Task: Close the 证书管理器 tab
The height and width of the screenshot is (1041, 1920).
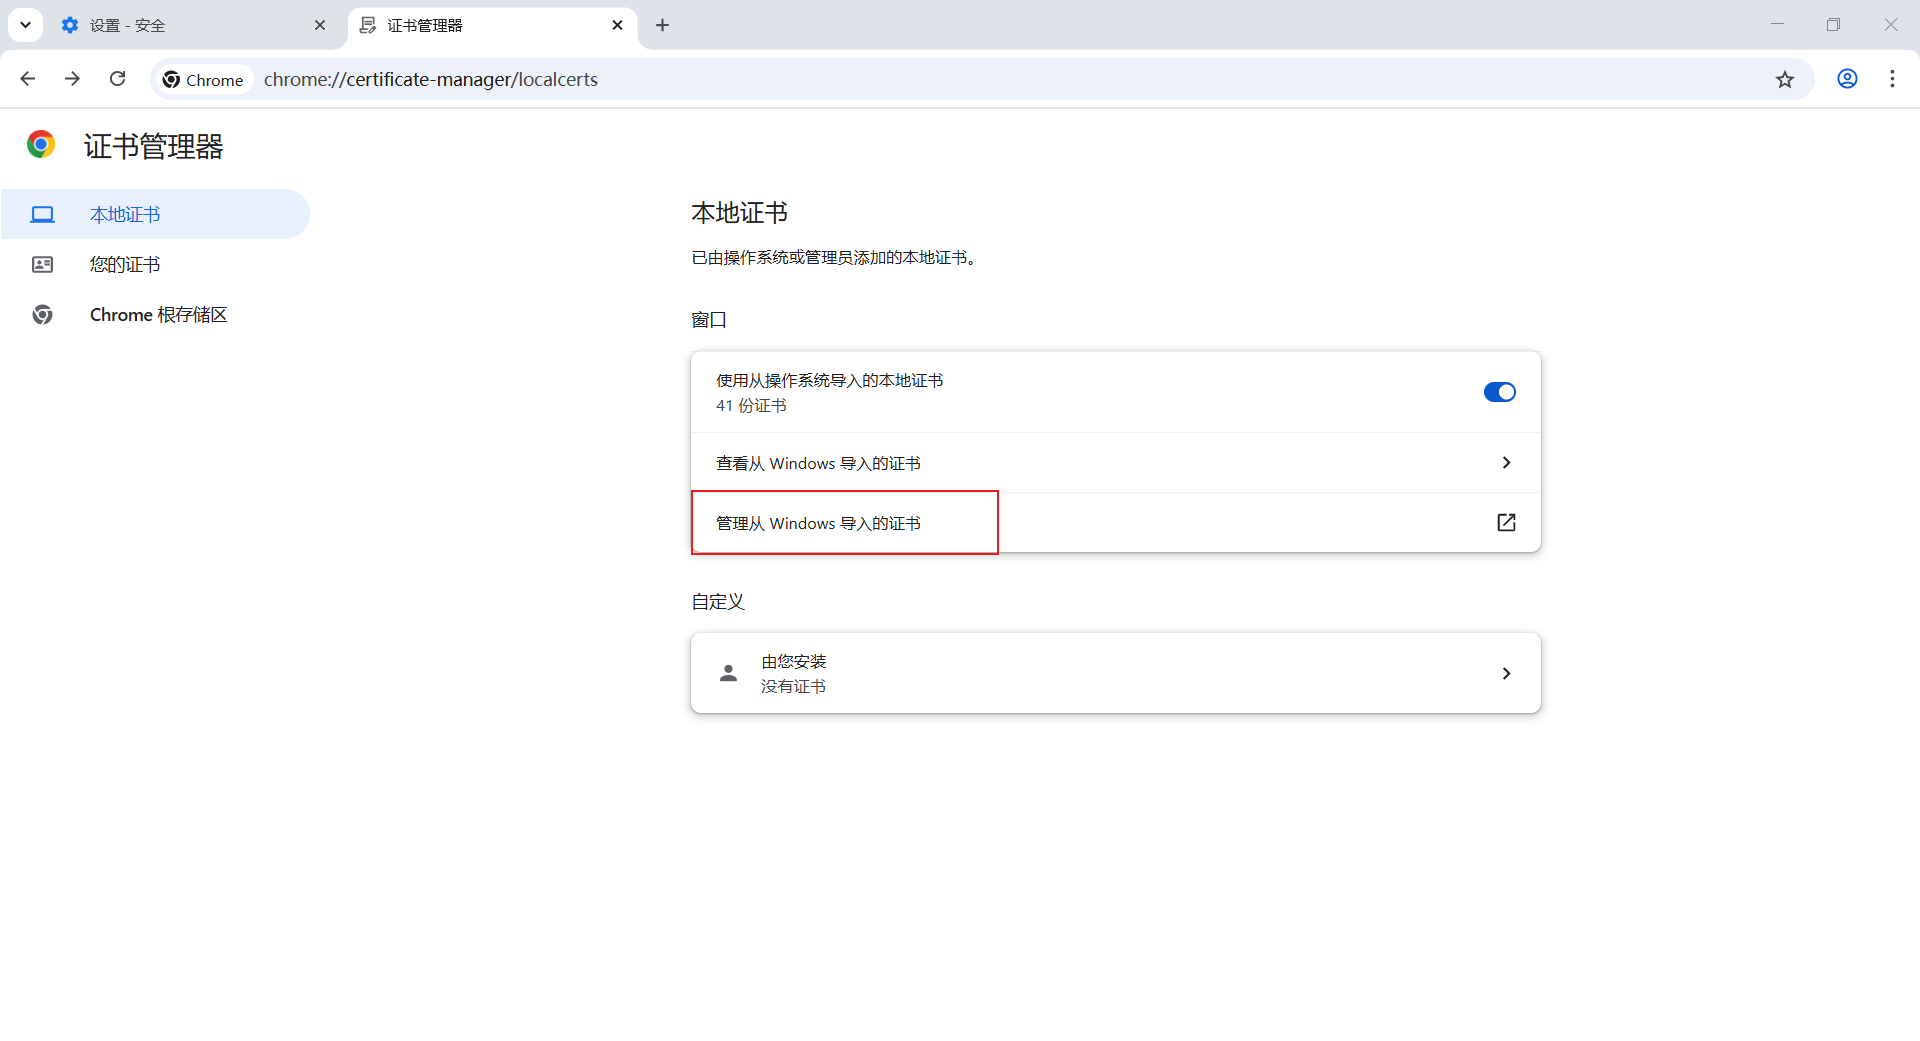Action: tap(617, 25)
